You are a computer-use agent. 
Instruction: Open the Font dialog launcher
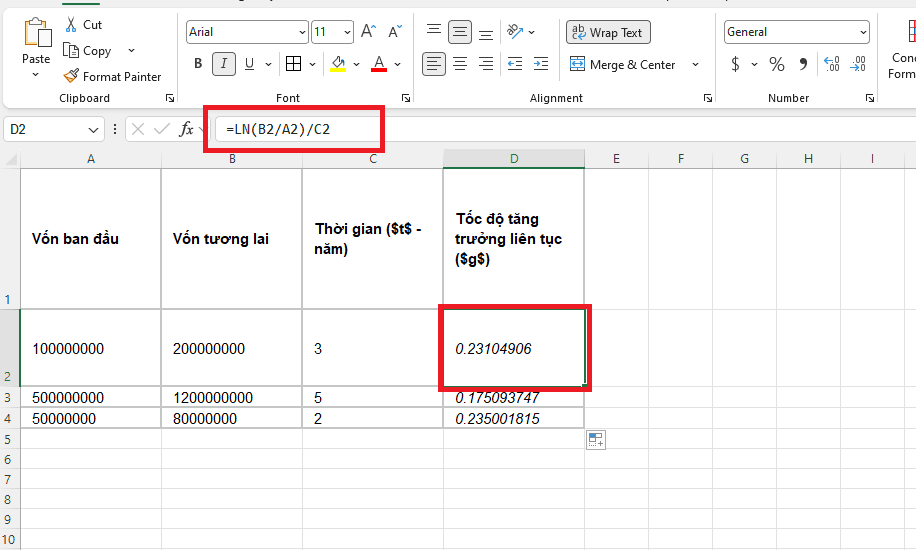[406, 98]
